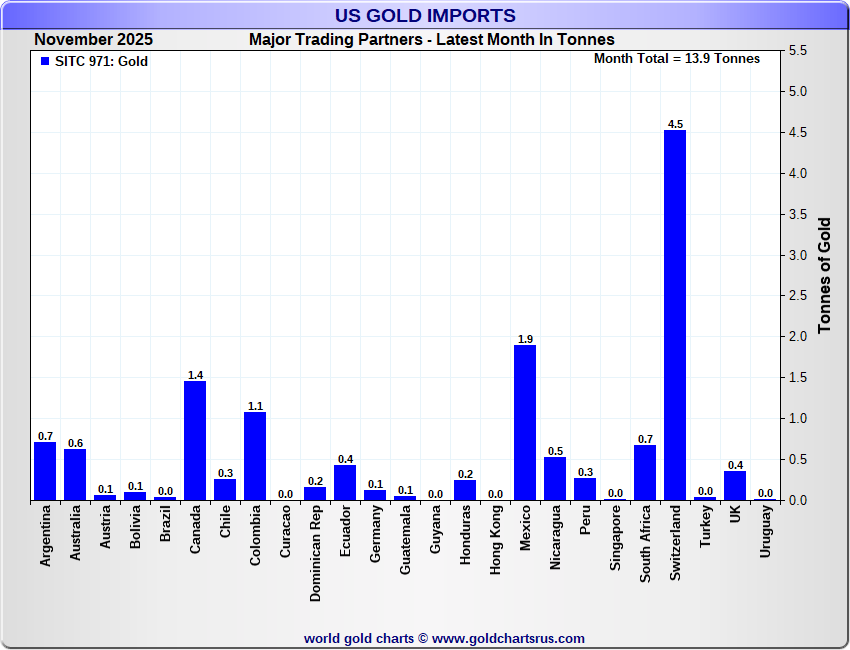The width and height of the screenshot is (850, 650).
Task: Click the tall blue Switzerland bar
Action: (675, 315)
